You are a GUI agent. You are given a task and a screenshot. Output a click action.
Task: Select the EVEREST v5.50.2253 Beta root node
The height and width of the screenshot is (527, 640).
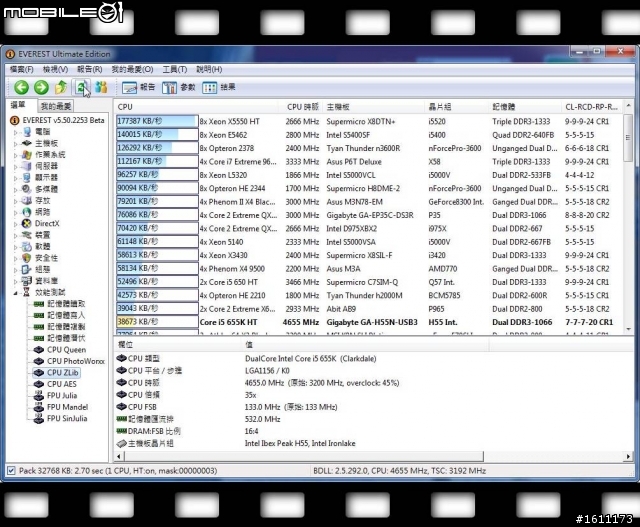(x=57, y=120)
